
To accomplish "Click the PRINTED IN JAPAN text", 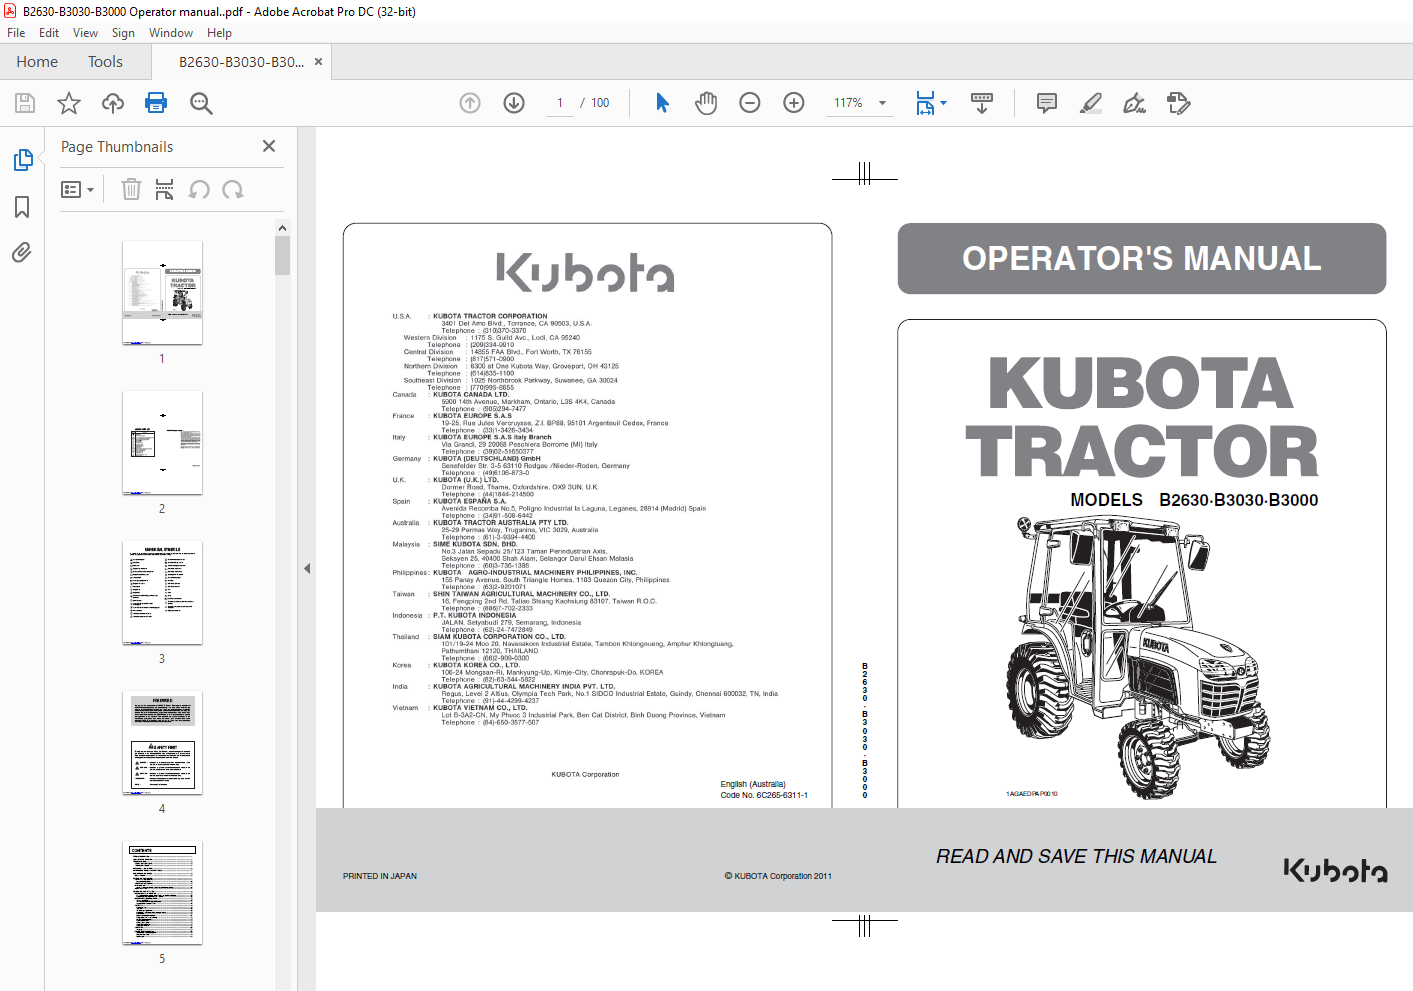I will pyautogui.click(x=380, y=876).
